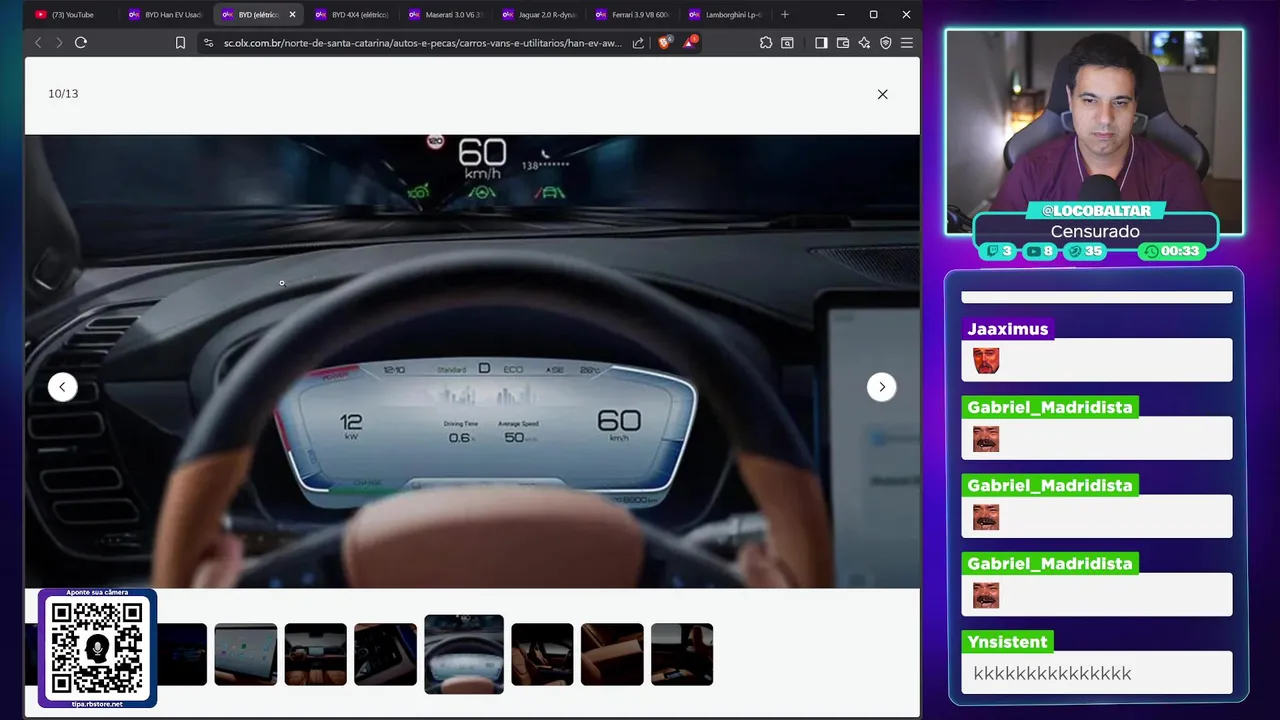Click the 10/13 photo counter
This screenshot has height=720, width=1280.
point(63,94)
